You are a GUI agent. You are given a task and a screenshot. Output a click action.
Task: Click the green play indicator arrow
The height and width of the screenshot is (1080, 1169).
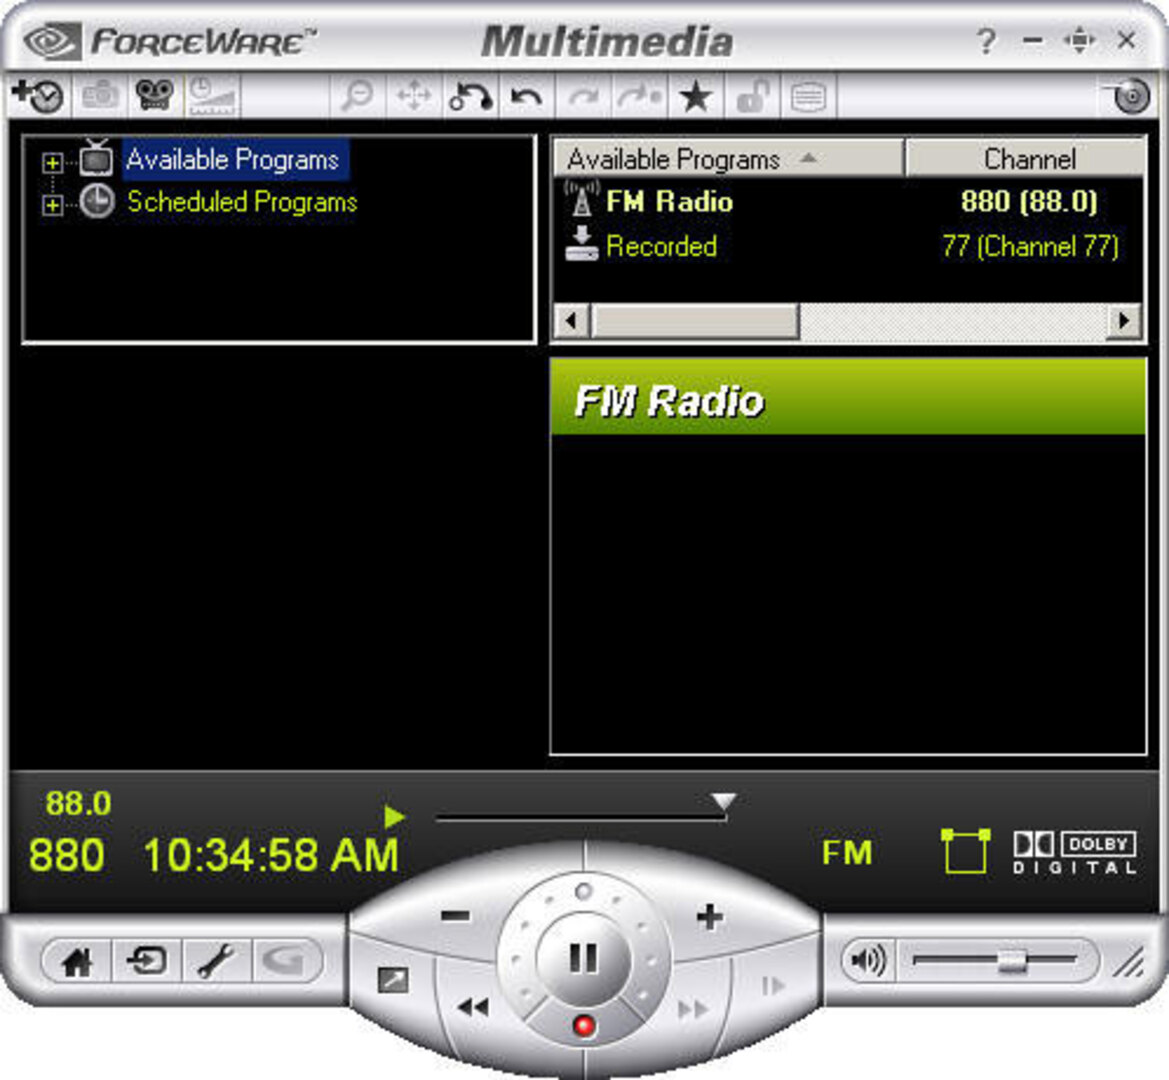394,817
